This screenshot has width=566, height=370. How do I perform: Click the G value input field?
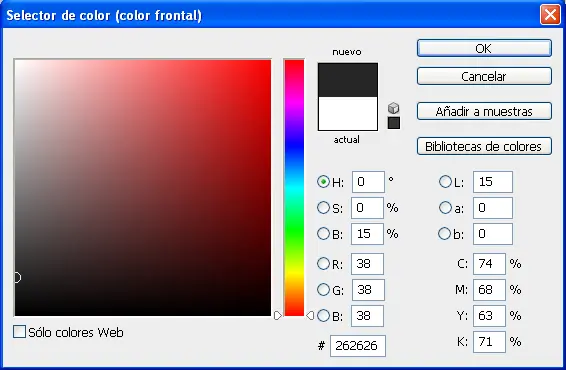click(368, 290)
